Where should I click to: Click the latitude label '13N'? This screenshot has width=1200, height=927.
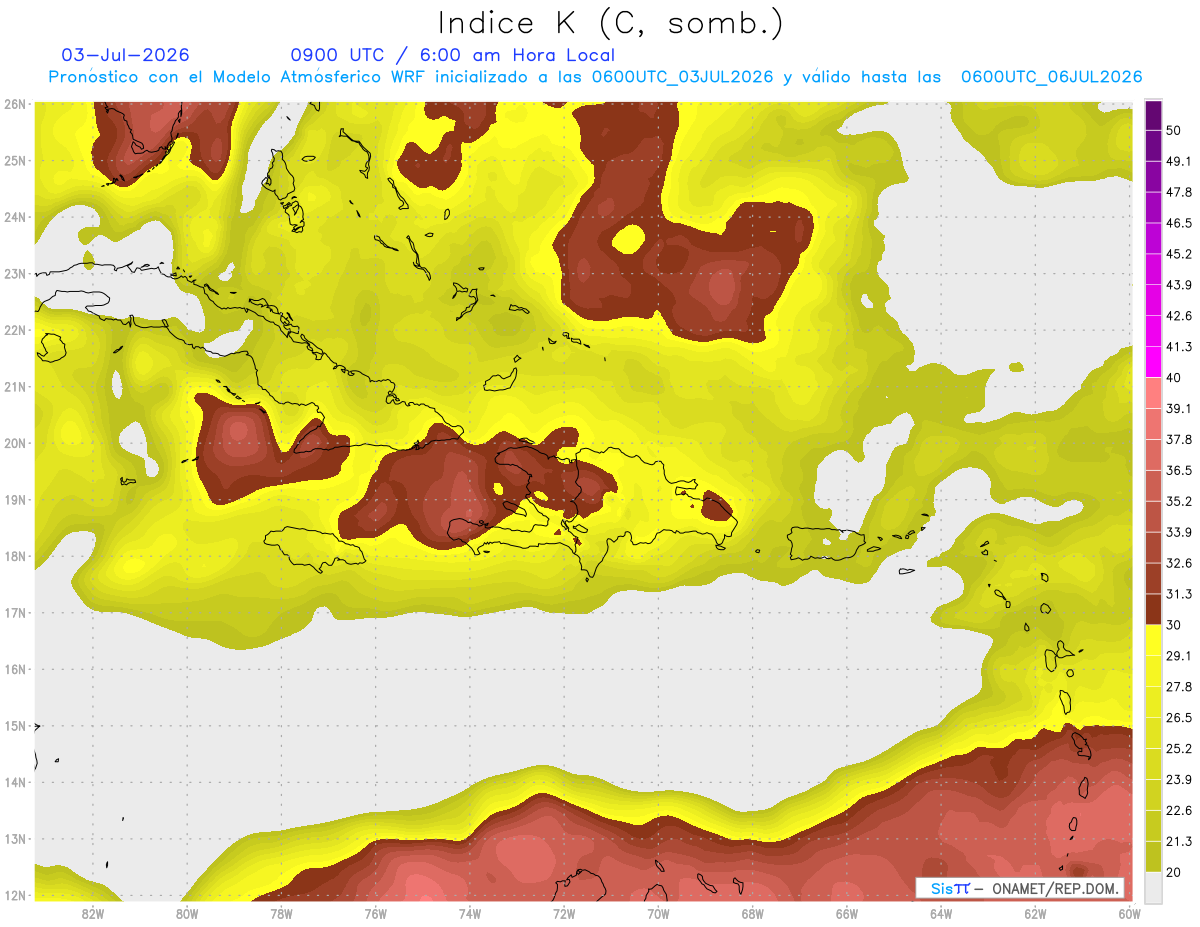[x=14, y=839]
